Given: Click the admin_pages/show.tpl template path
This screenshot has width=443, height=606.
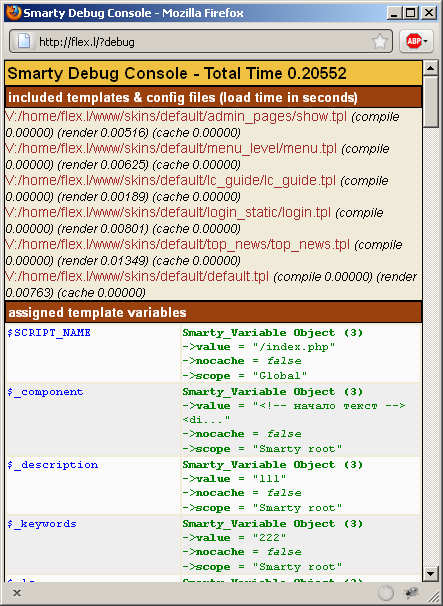Looking at the screenshot, I should click(176, 116).
